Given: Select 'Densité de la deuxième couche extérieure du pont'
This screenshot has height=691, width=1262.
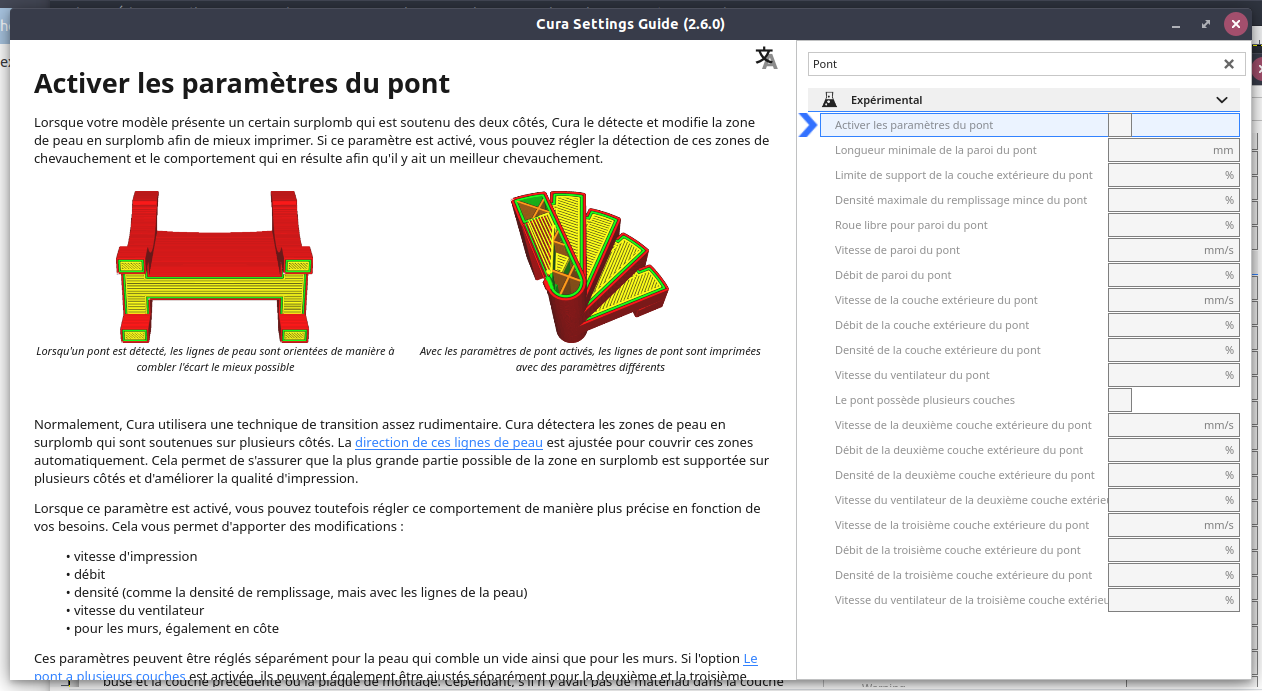Looking at the screenshot, I should [965, 475].
